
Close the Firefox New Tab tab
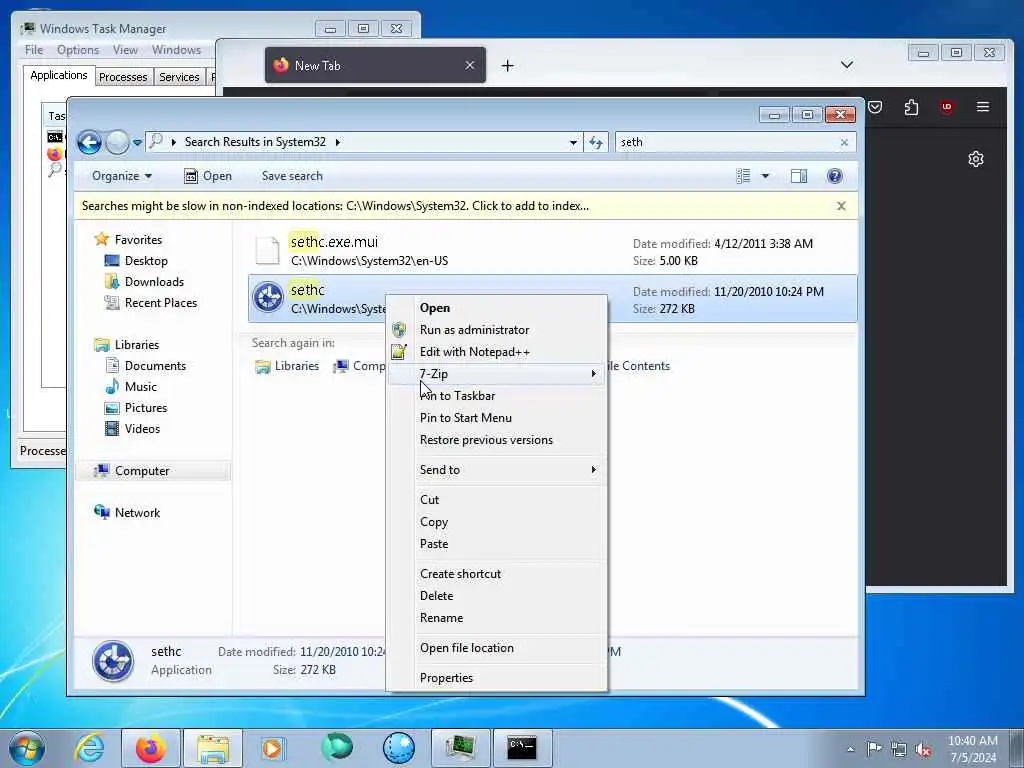point(470,65)
